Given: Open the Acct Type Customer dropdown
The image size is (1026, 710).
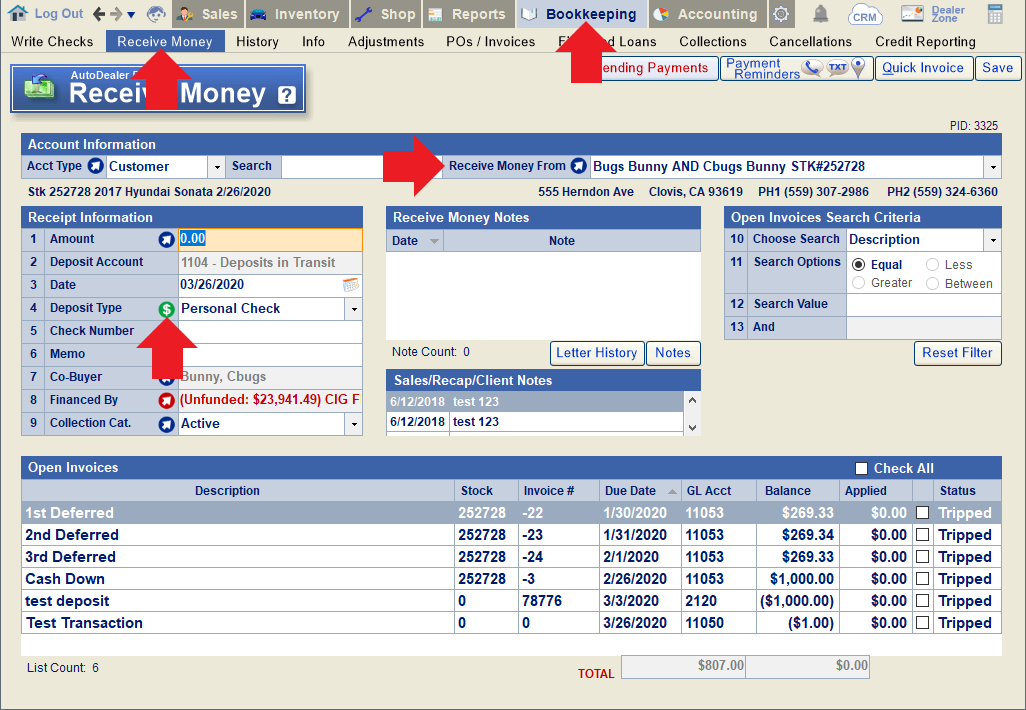Looking at the screenshot, I should 217,167.
